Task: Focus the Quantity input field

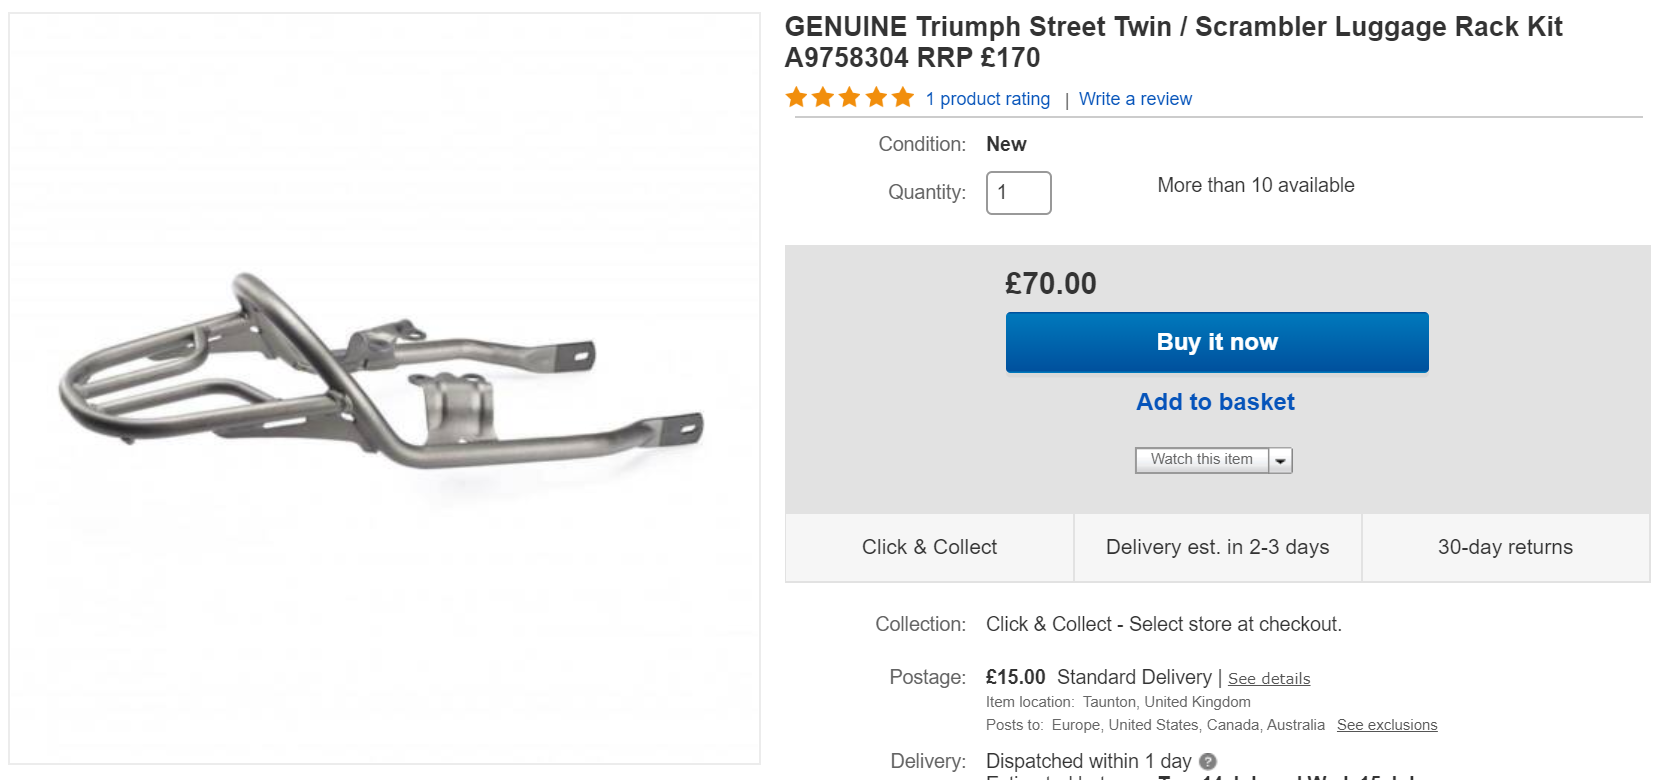Action: tap(1018, 193)
